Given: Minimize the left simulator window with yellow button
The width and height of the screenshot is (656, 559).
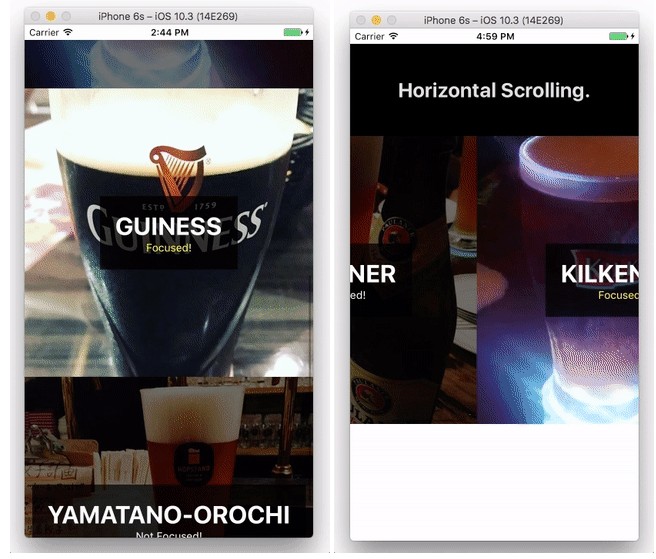Looking at the screenshot, I should click(x=51, y=16).
